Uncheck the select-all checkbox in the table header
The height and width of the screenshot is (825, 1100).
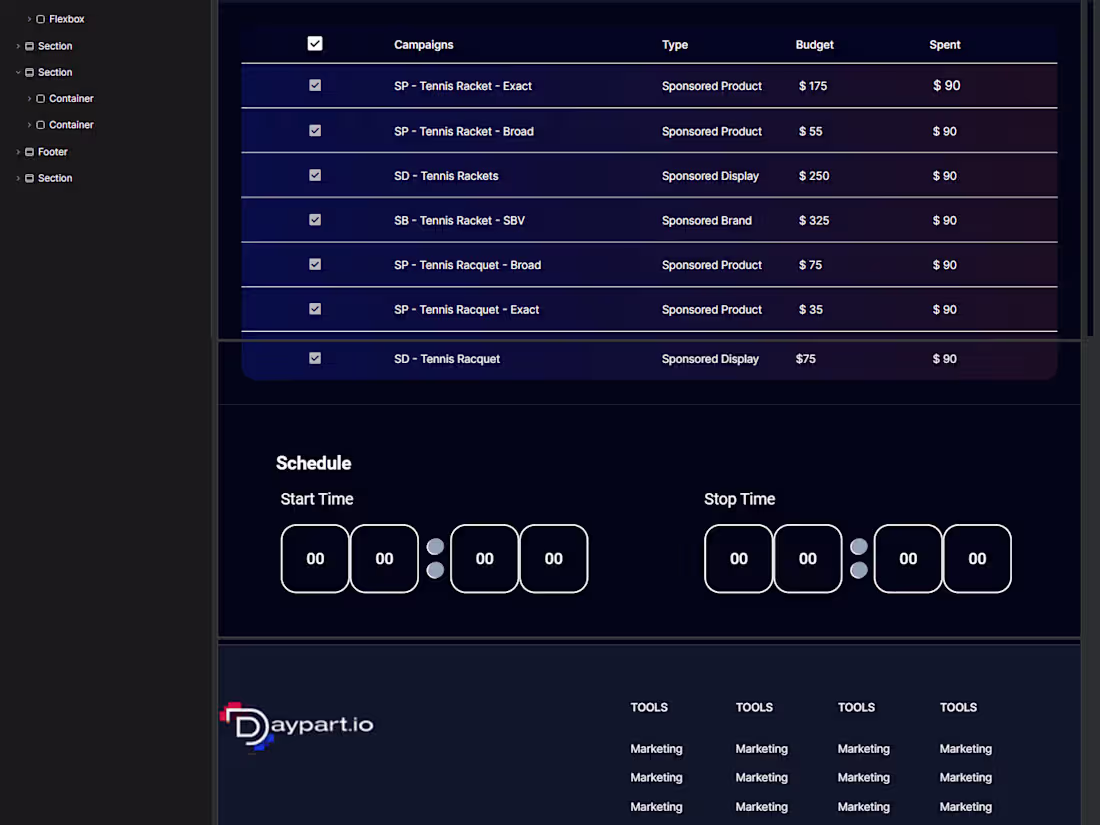click(315, 43)
